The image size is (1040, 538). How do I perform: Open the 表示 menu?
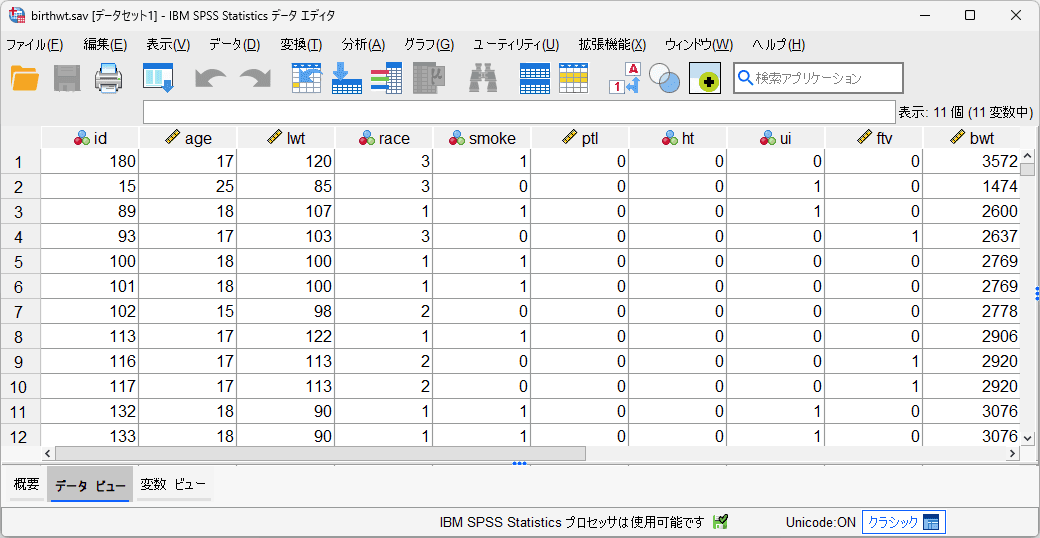click(168, 45)
